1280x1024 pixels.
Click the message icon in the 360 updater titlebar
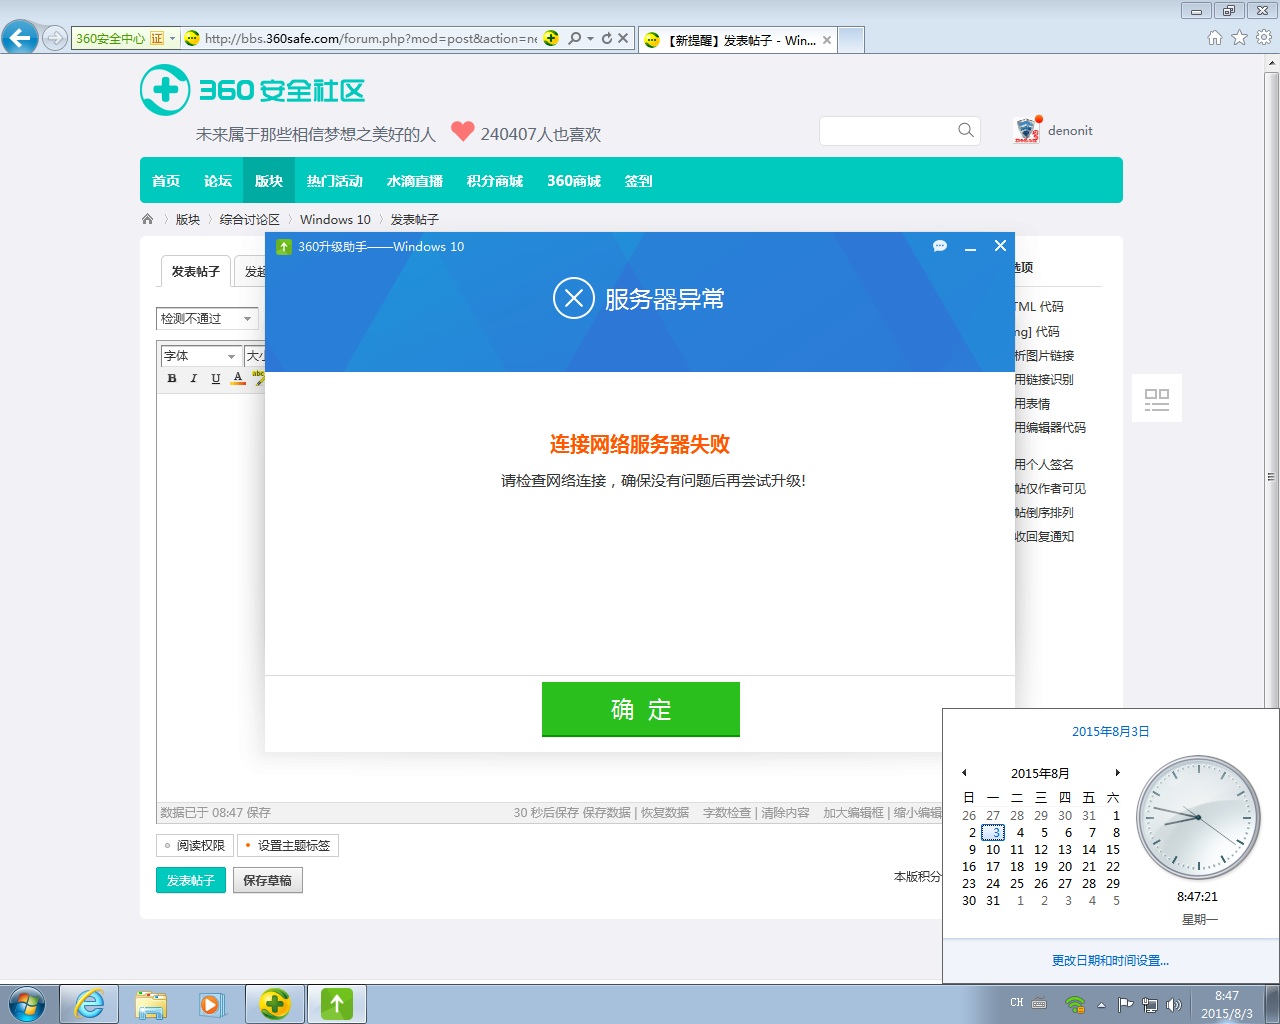938,246
